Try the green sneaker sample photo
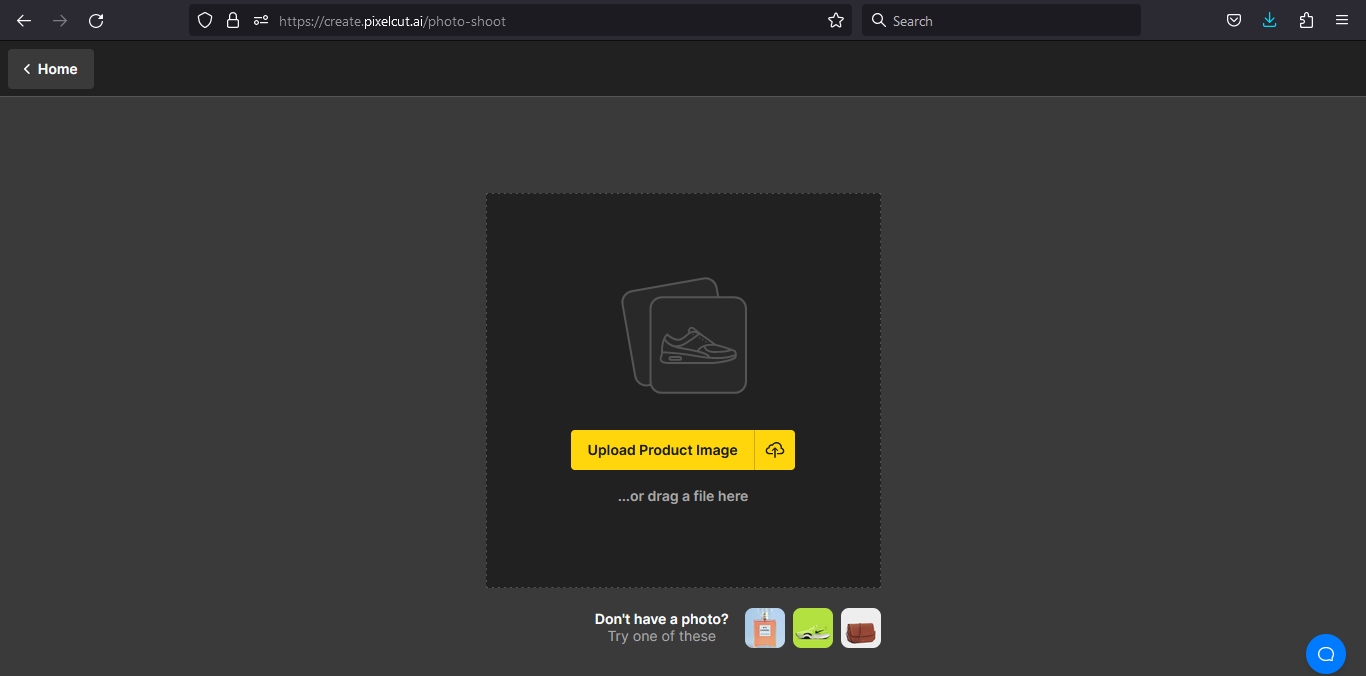 [812, 628]
